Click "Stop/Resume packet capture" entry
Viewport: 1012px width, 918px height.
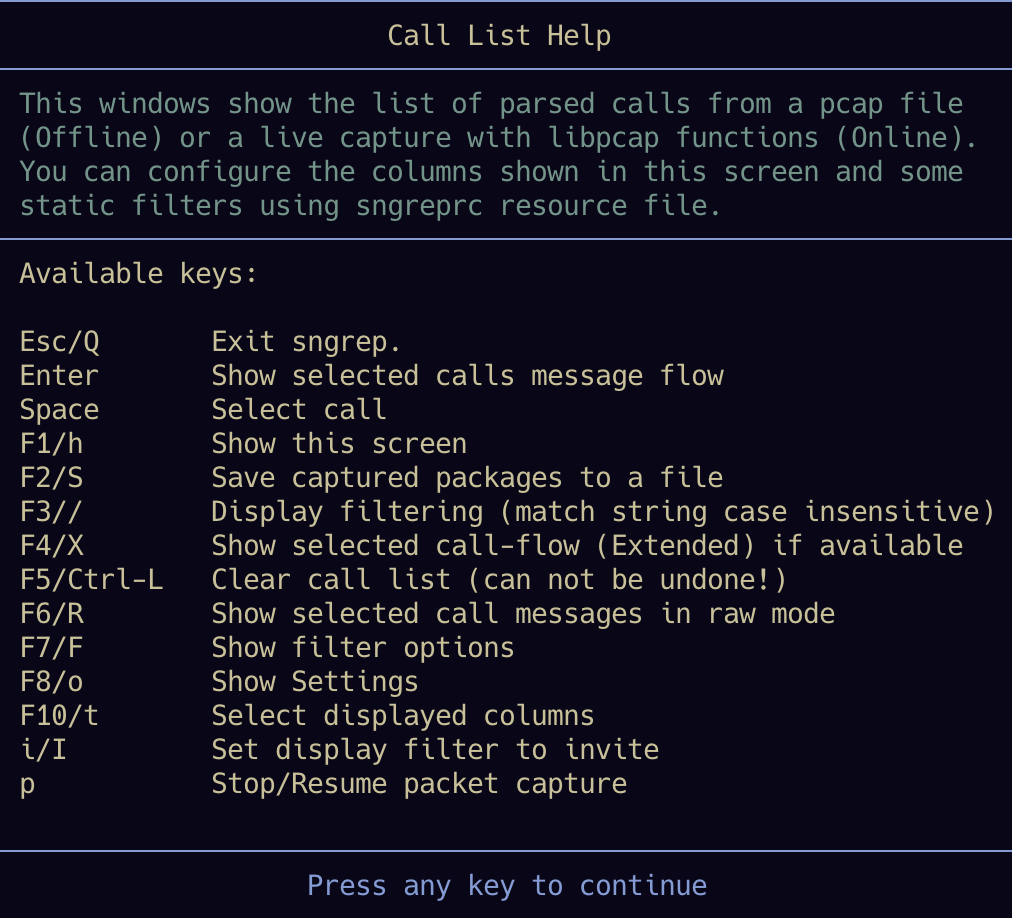[419, 784]
